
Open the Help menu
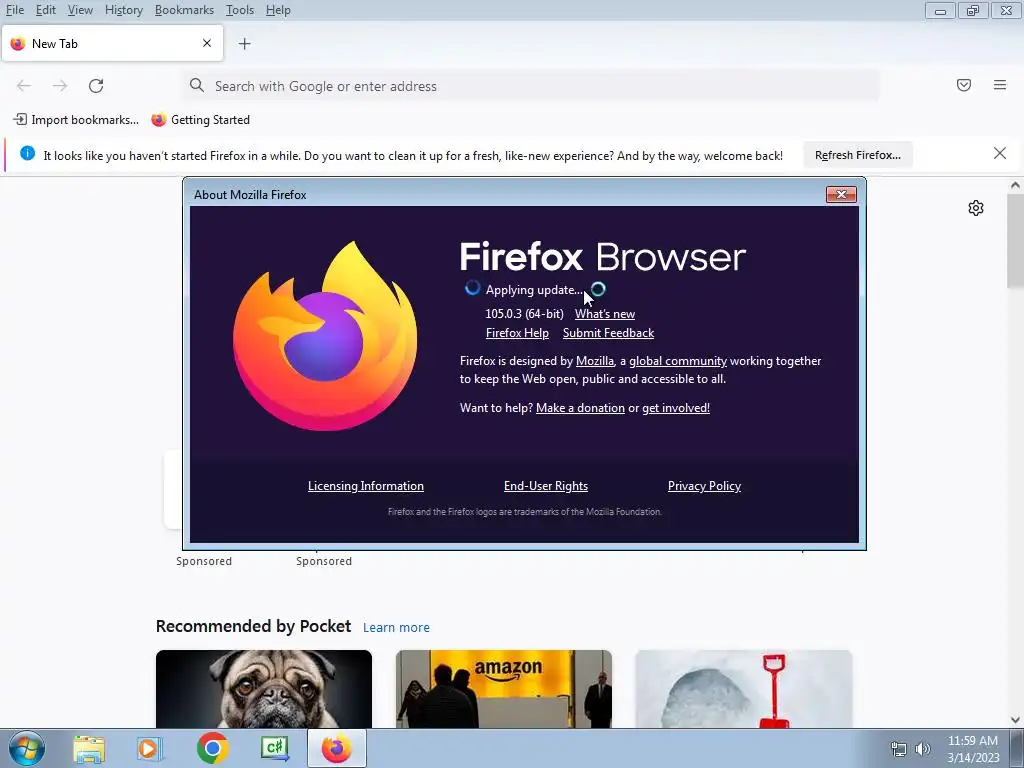[x=278, y=10]
